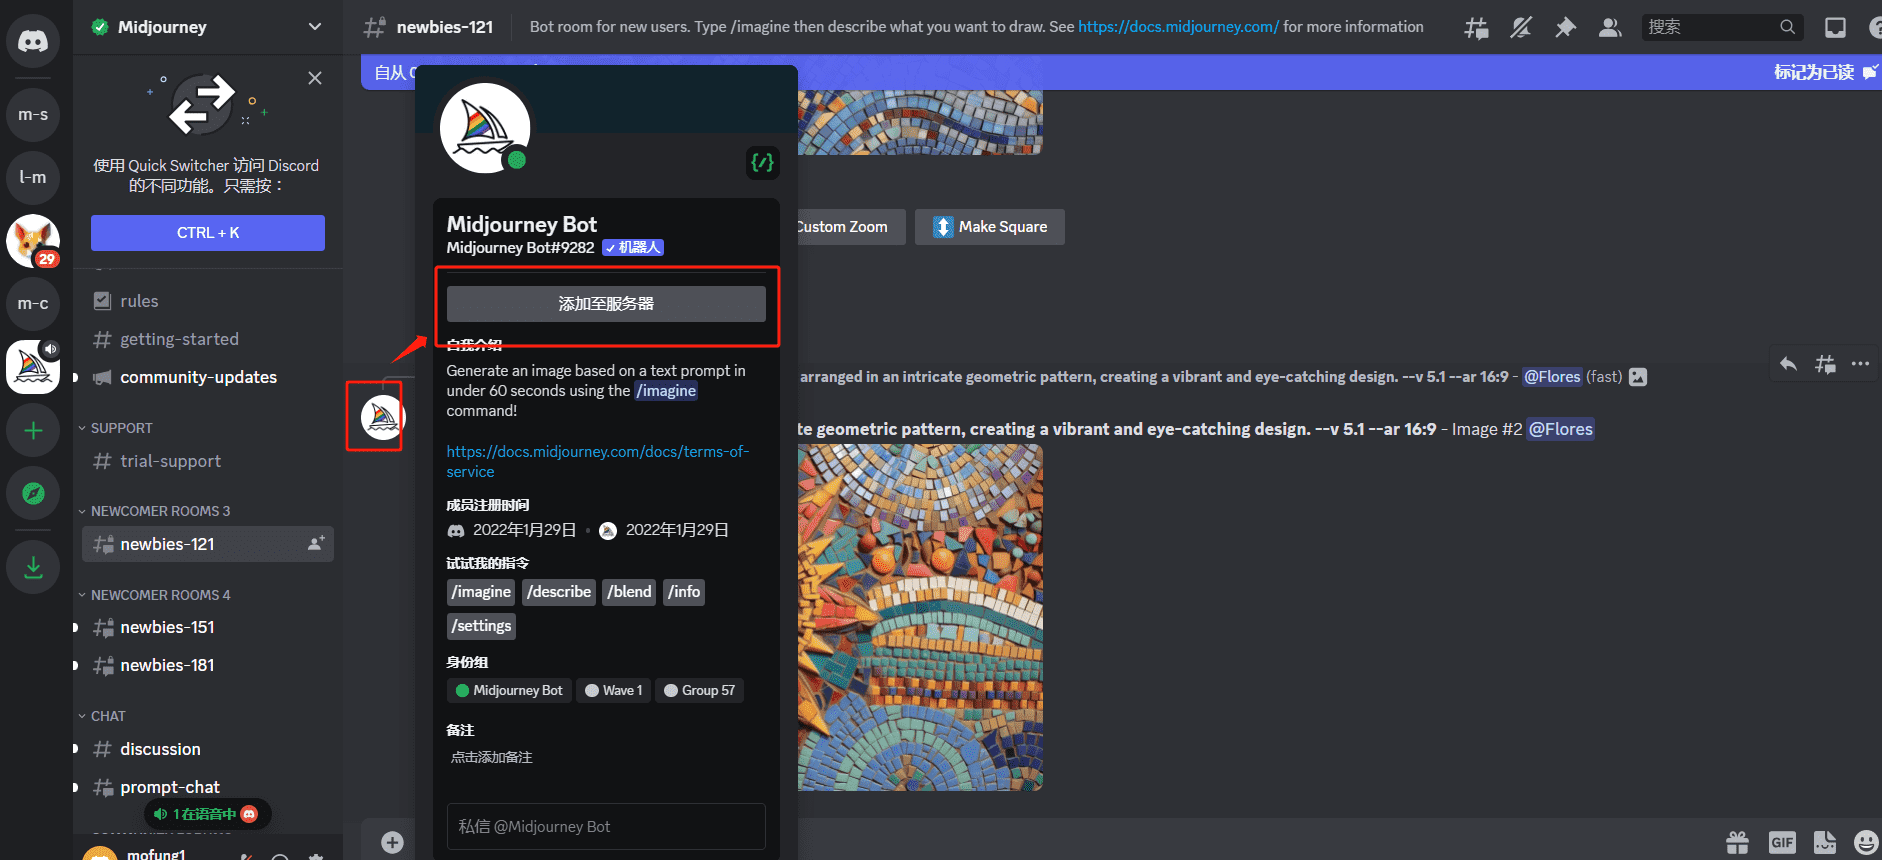Screen dimensions: 1882x860
Task: Click the @Flores mention in Image #2 message
Action: [x=1560, y=429]
